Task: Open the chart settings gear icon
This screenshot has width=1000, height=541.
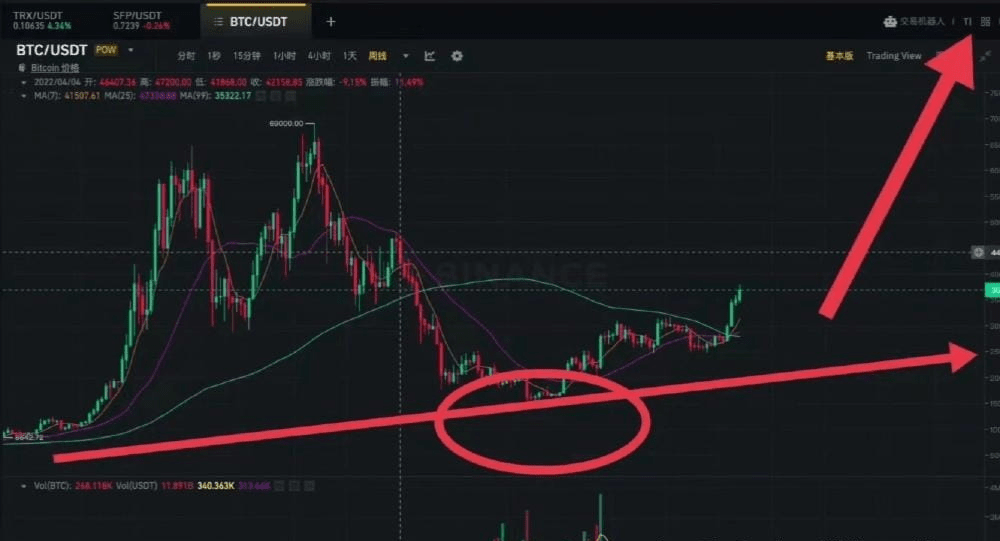Action: pyautogui.click(x=457, y=56)
